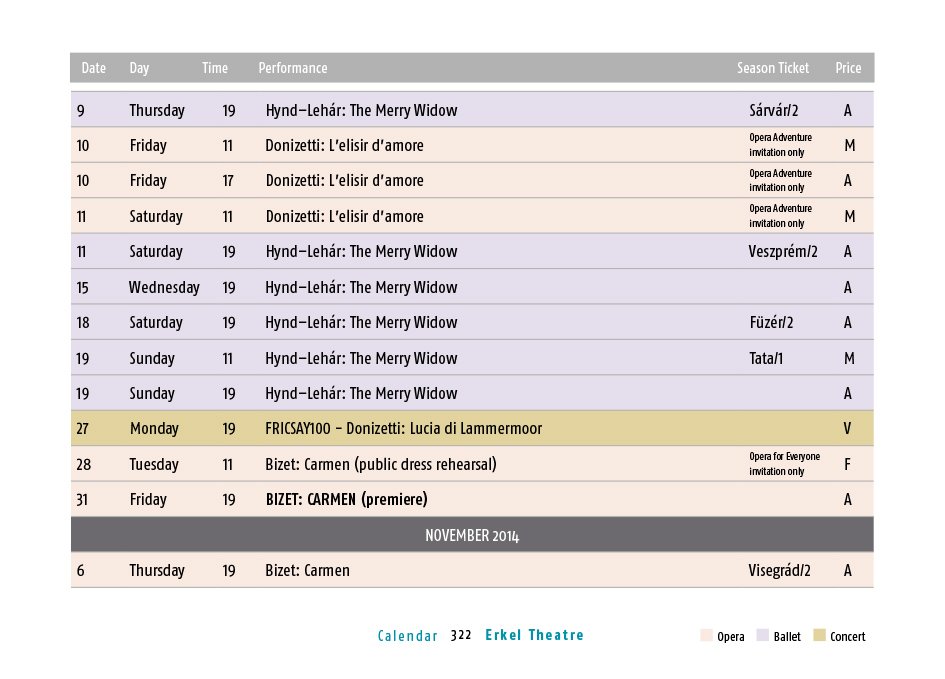Image resolution: width=945 pixels, height=679 pixels.
Task: Open Carmen public dress rehearsal entry
Action: pos(381,465)
